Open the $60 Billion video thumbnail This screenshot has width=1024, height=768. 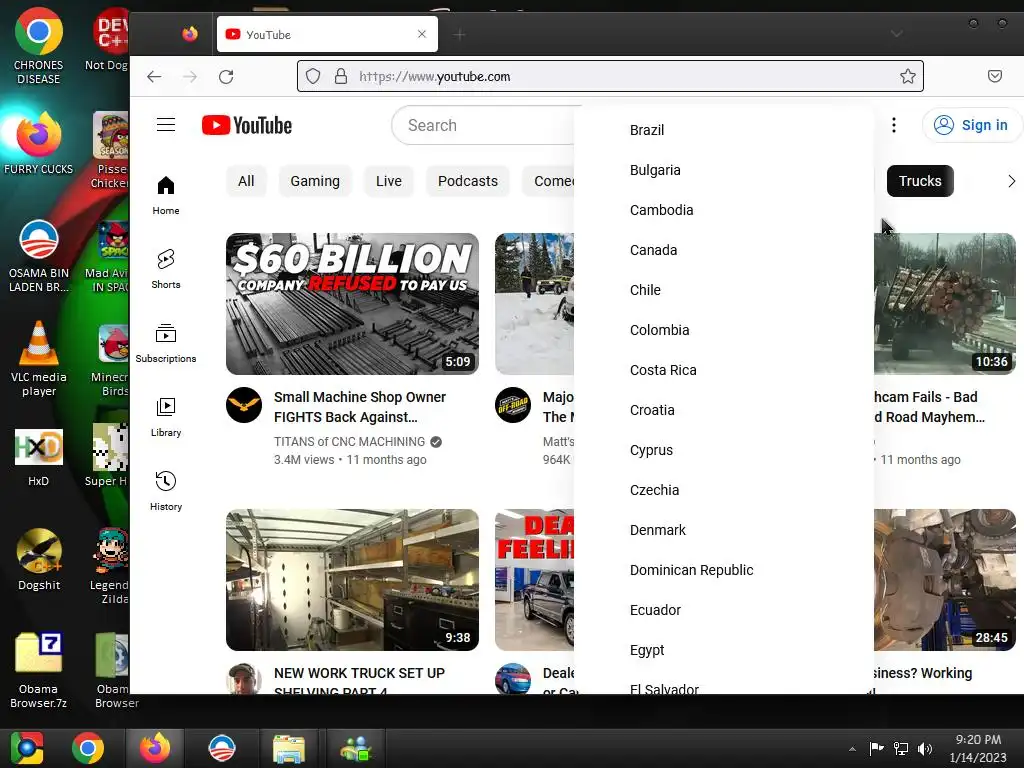point(352,304)
